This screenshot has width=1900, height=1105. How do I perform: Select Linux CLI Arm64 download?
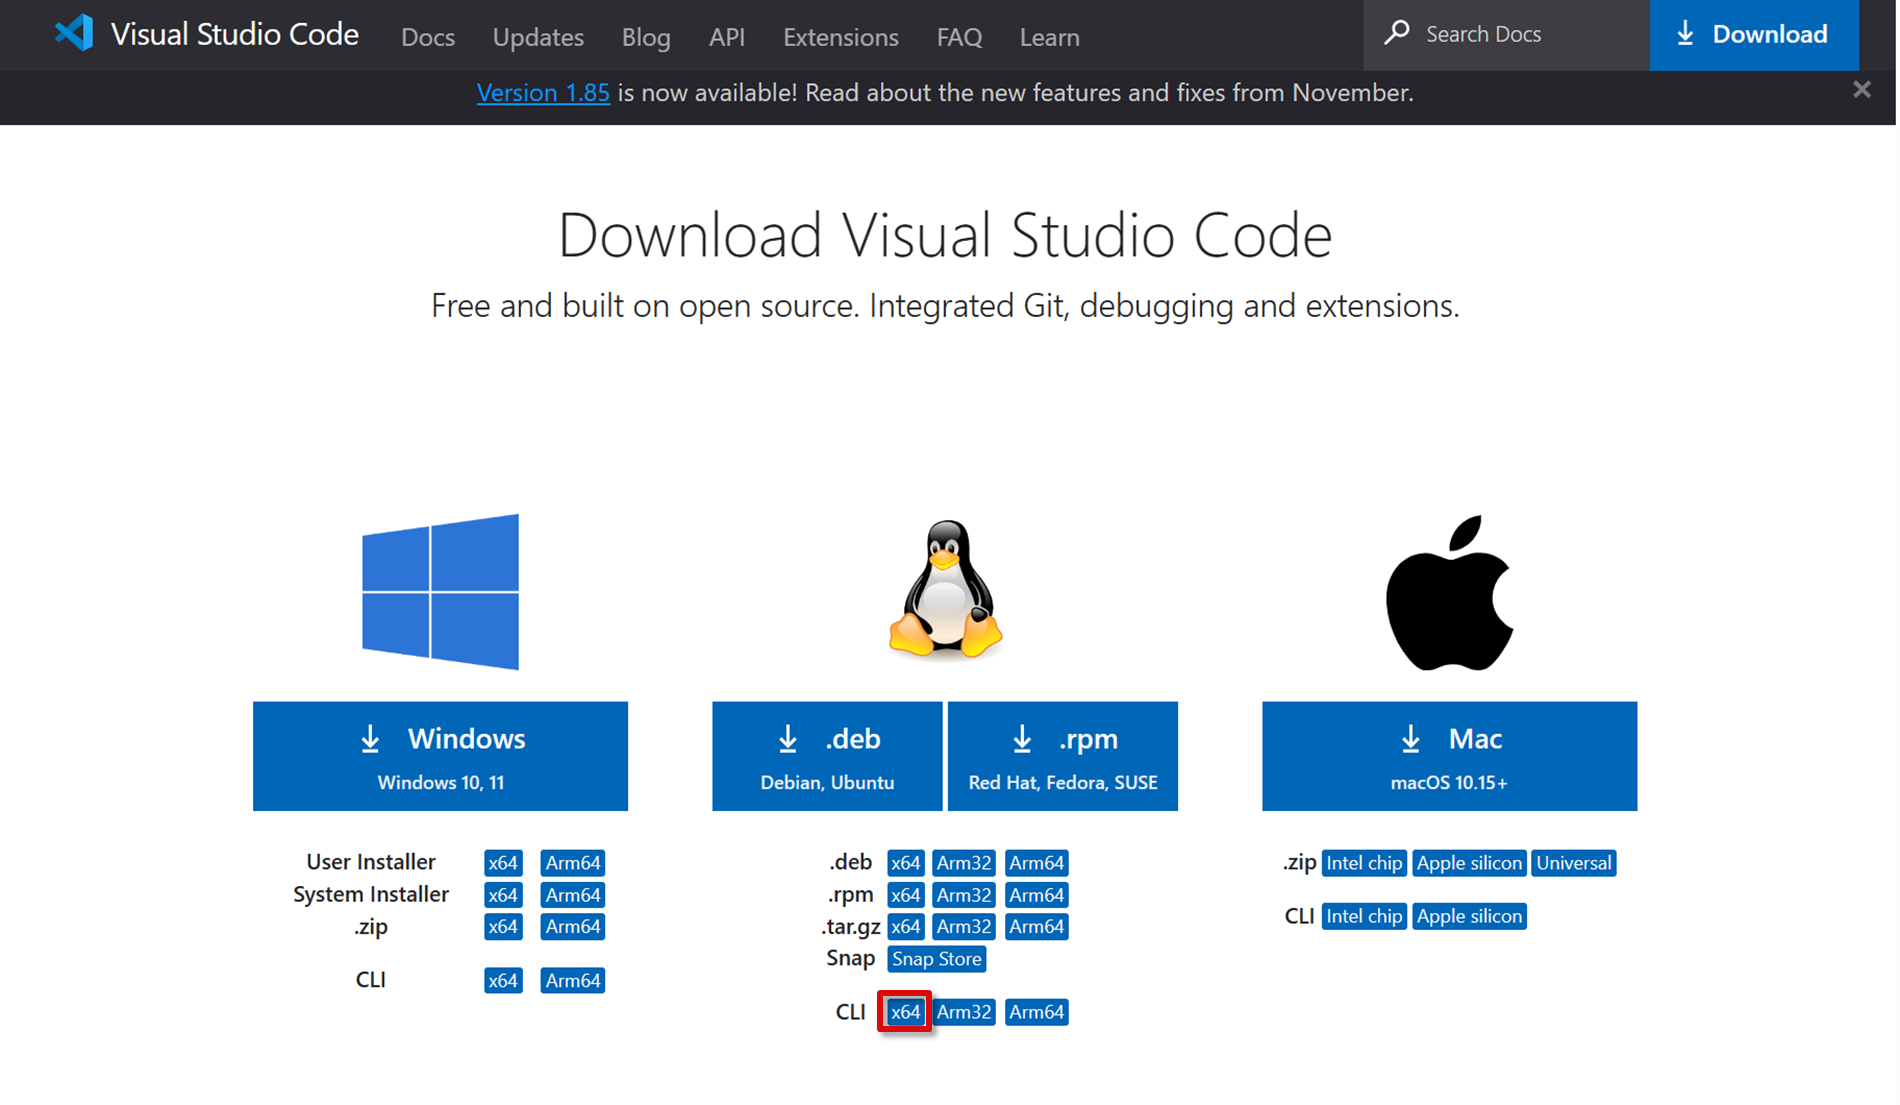1036,1012
